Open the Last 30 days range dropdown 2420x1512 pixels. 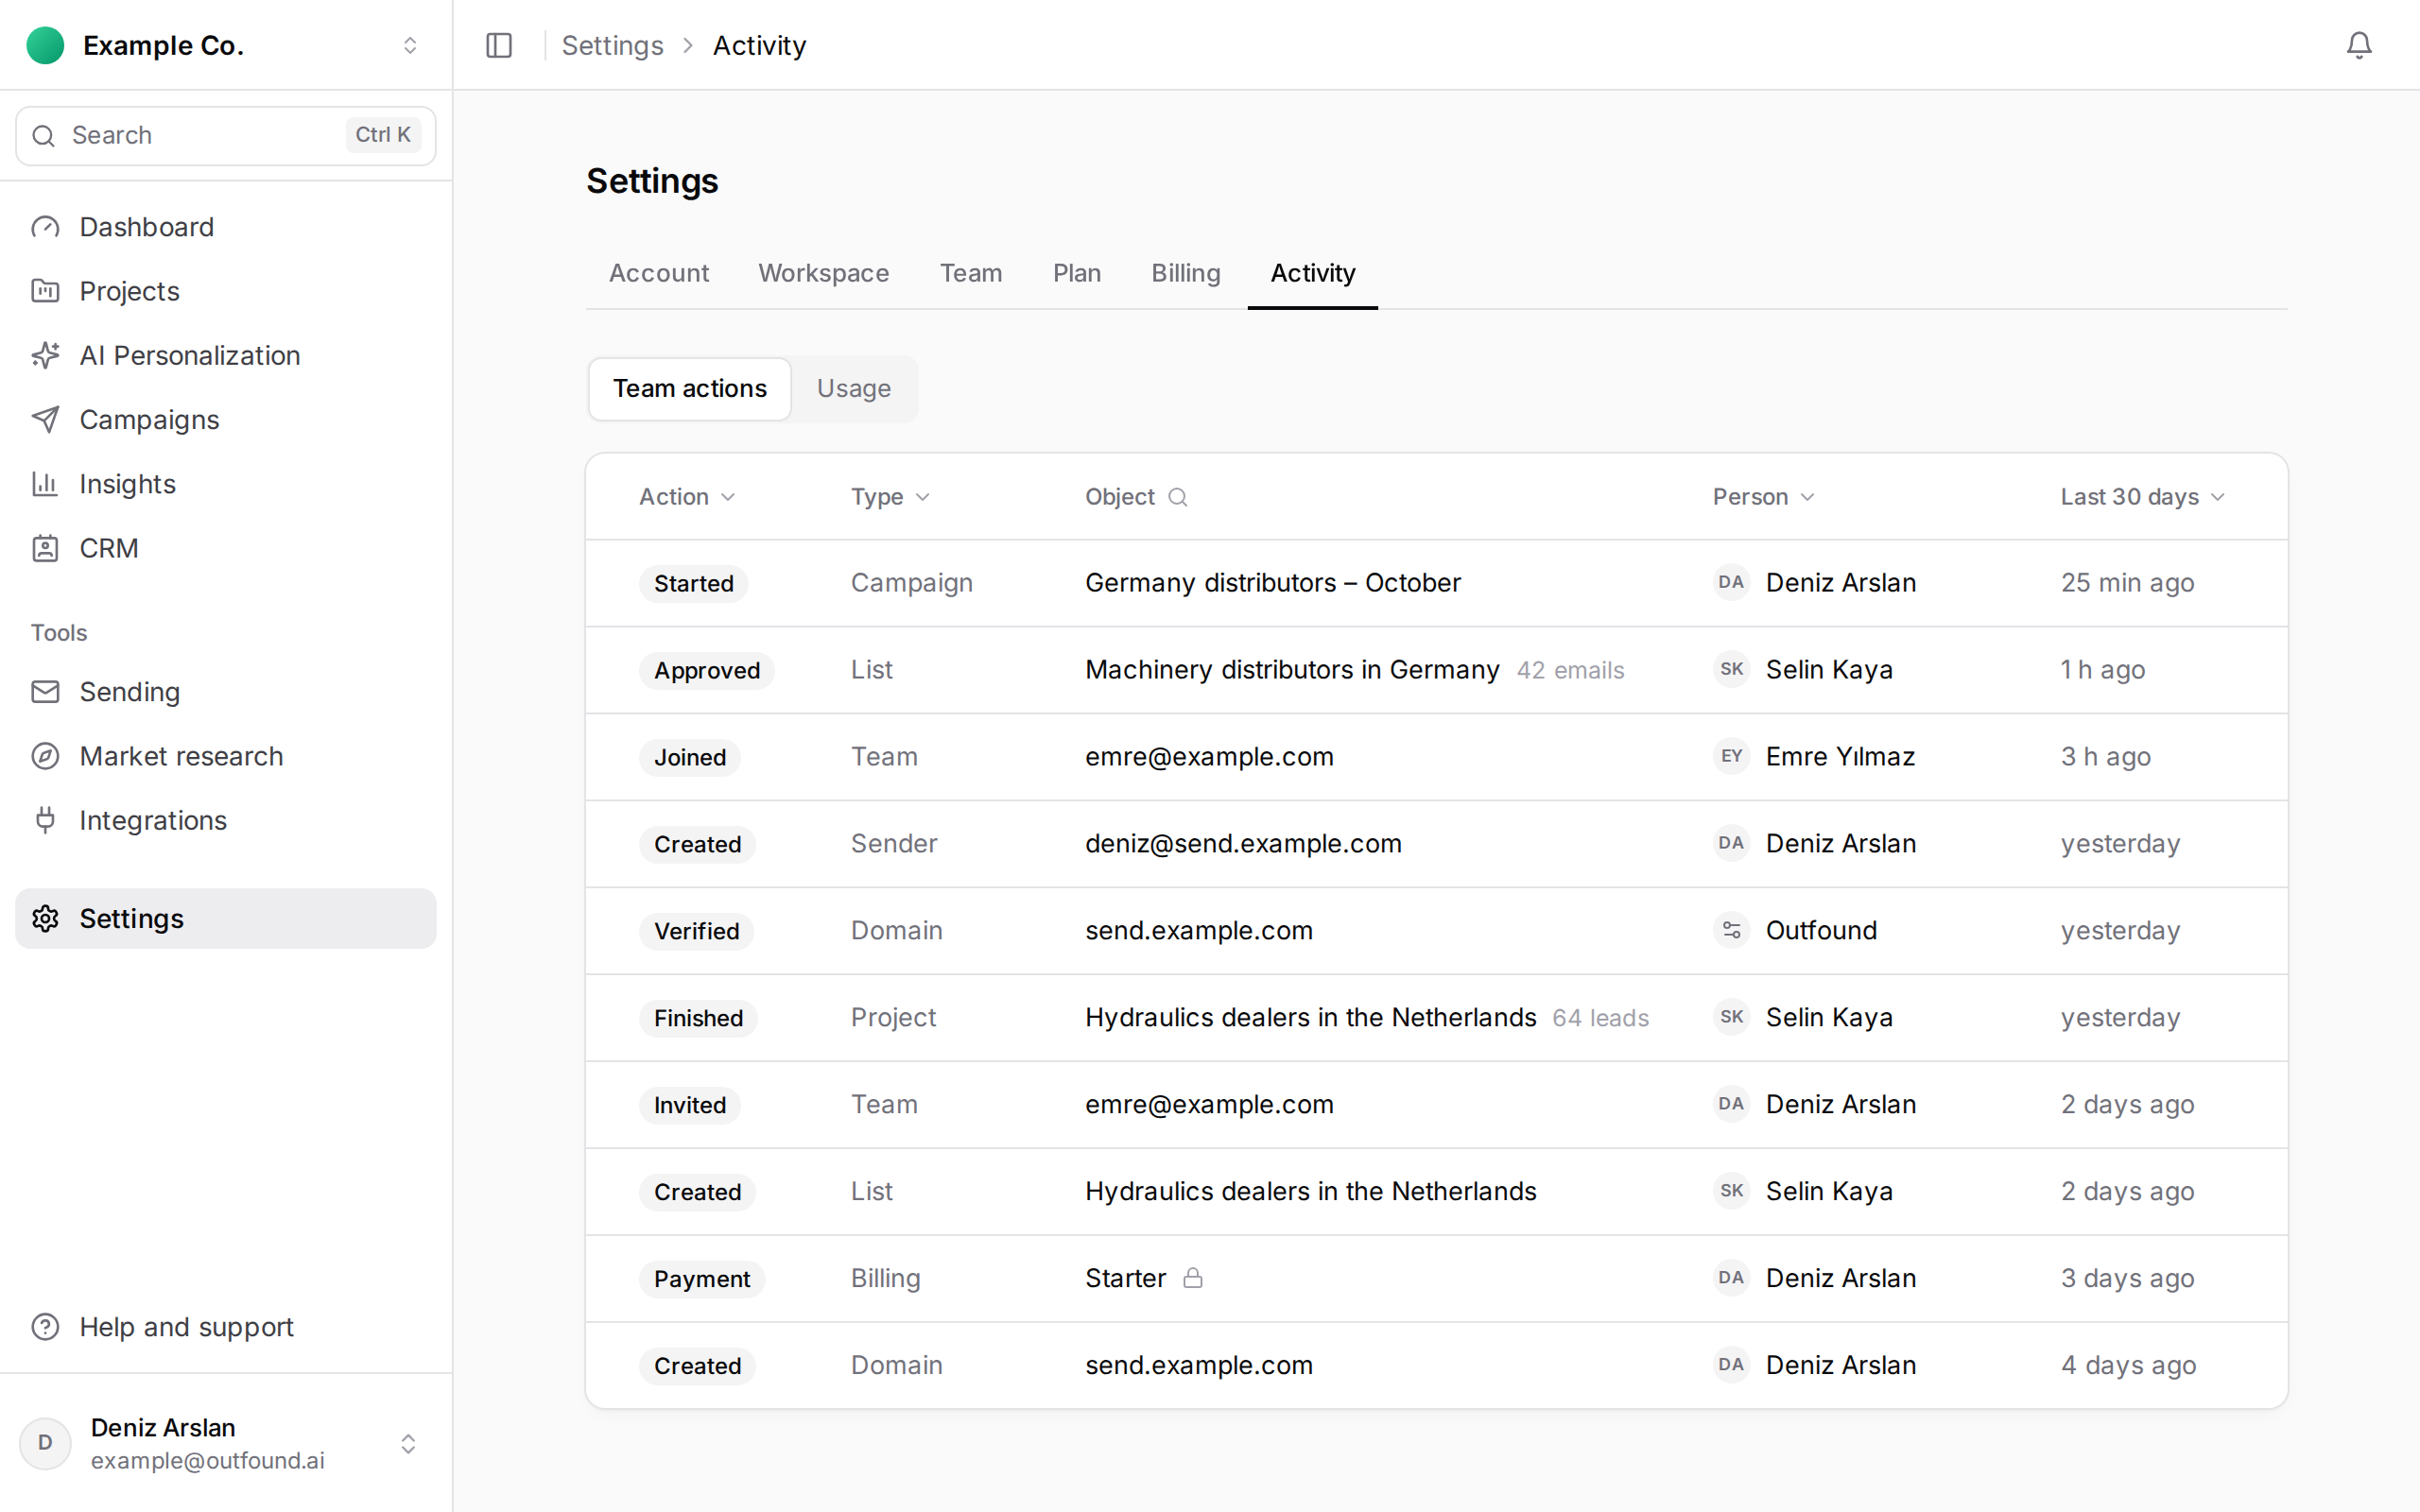(2142, 497)
